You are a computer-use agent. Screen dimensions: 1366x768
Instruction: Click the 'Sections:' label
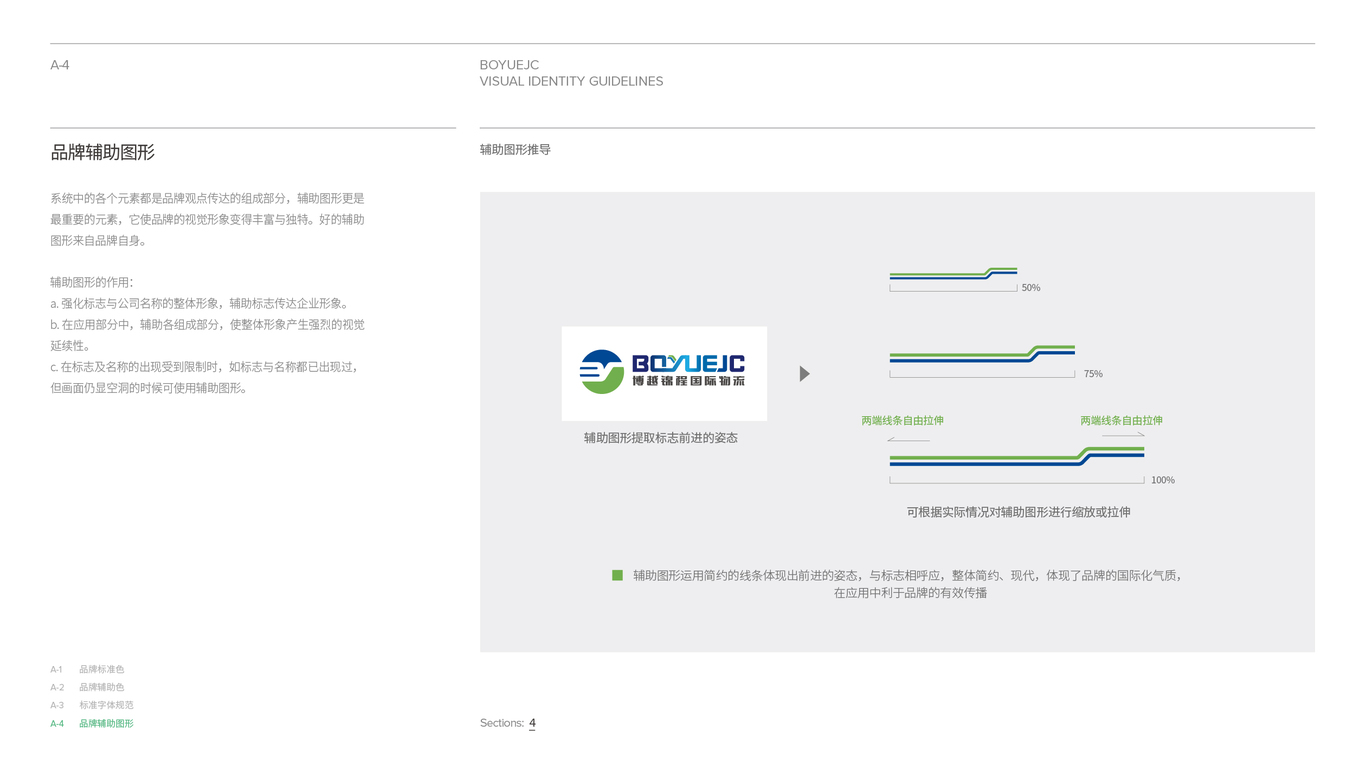[502, 723]
